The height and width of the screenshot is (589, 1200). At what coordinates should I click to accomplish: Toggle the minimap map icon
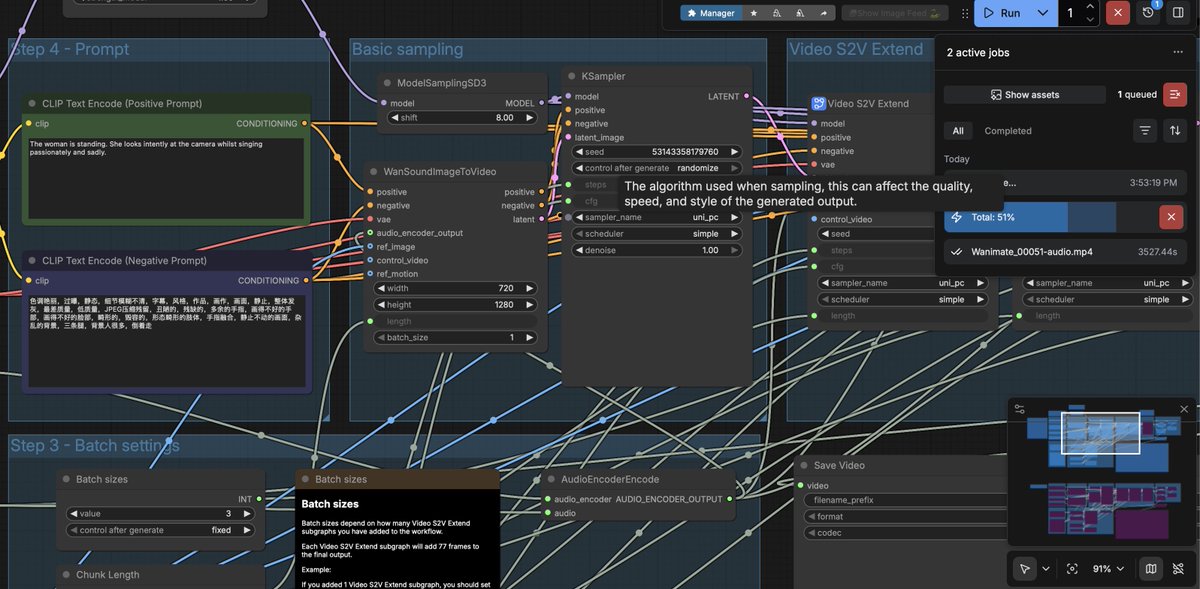(x=1151, y=568)
